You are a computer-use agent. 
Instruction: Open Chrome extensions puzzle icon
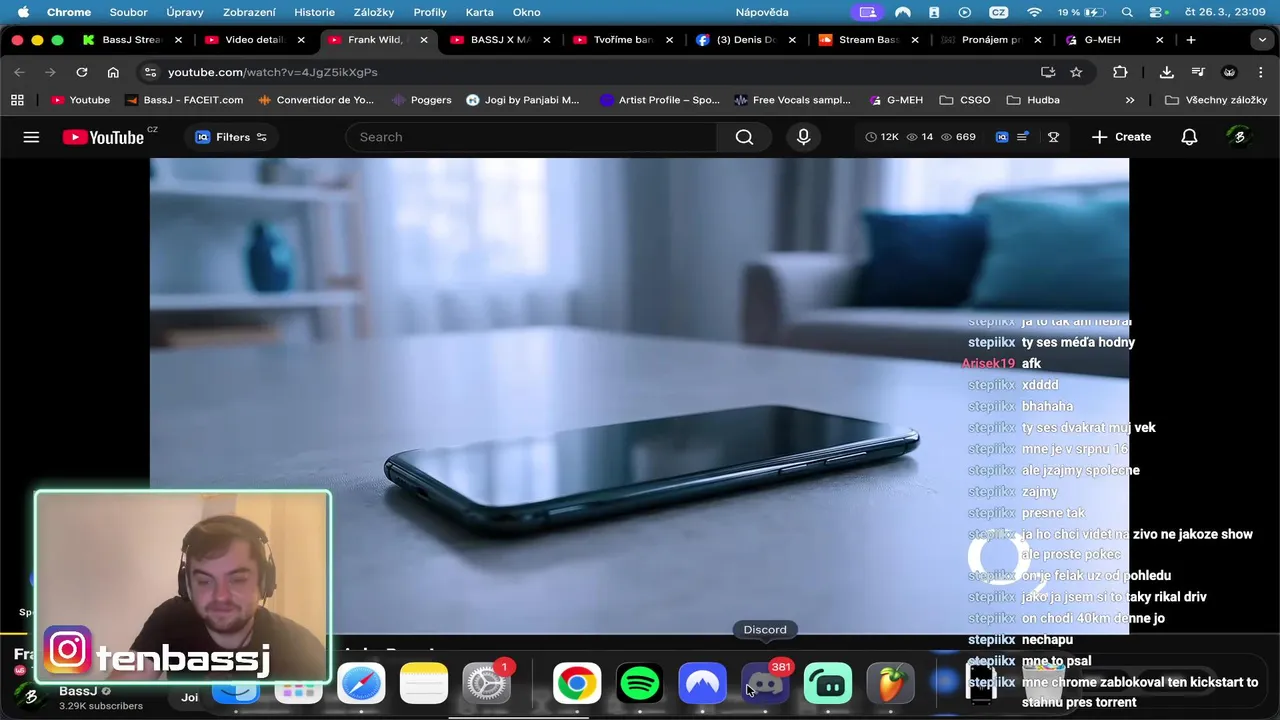coord(1120,72)
